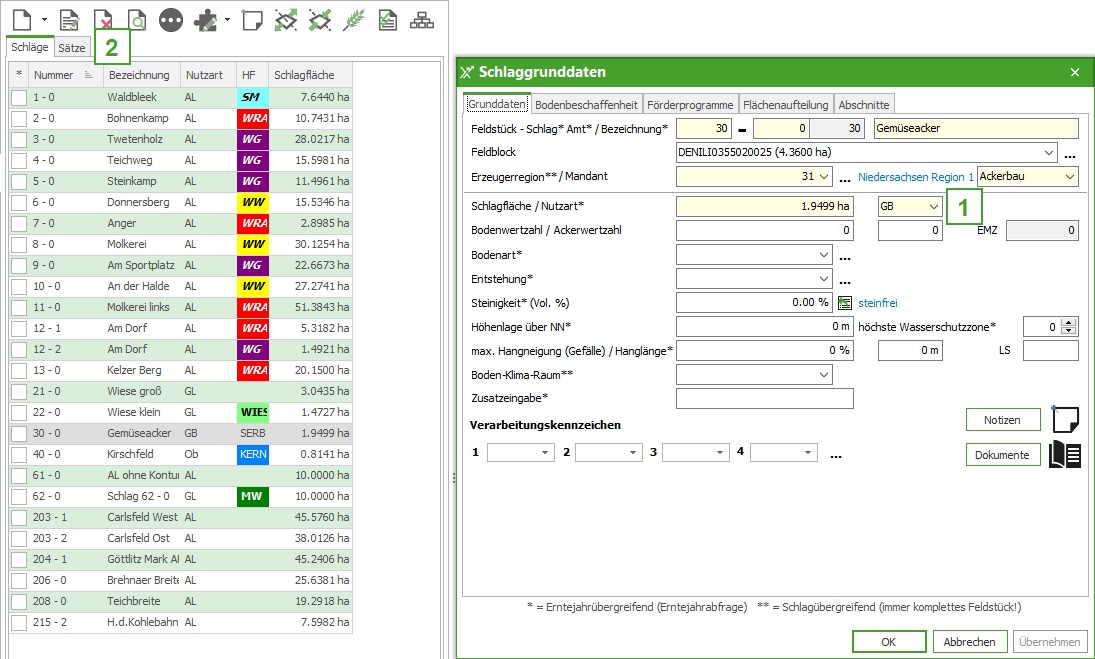Image resolution: width=1095 pixels, height=659 pixels.
Task: Select the checkbox beside Donnersberg
Action: (19, 203)
